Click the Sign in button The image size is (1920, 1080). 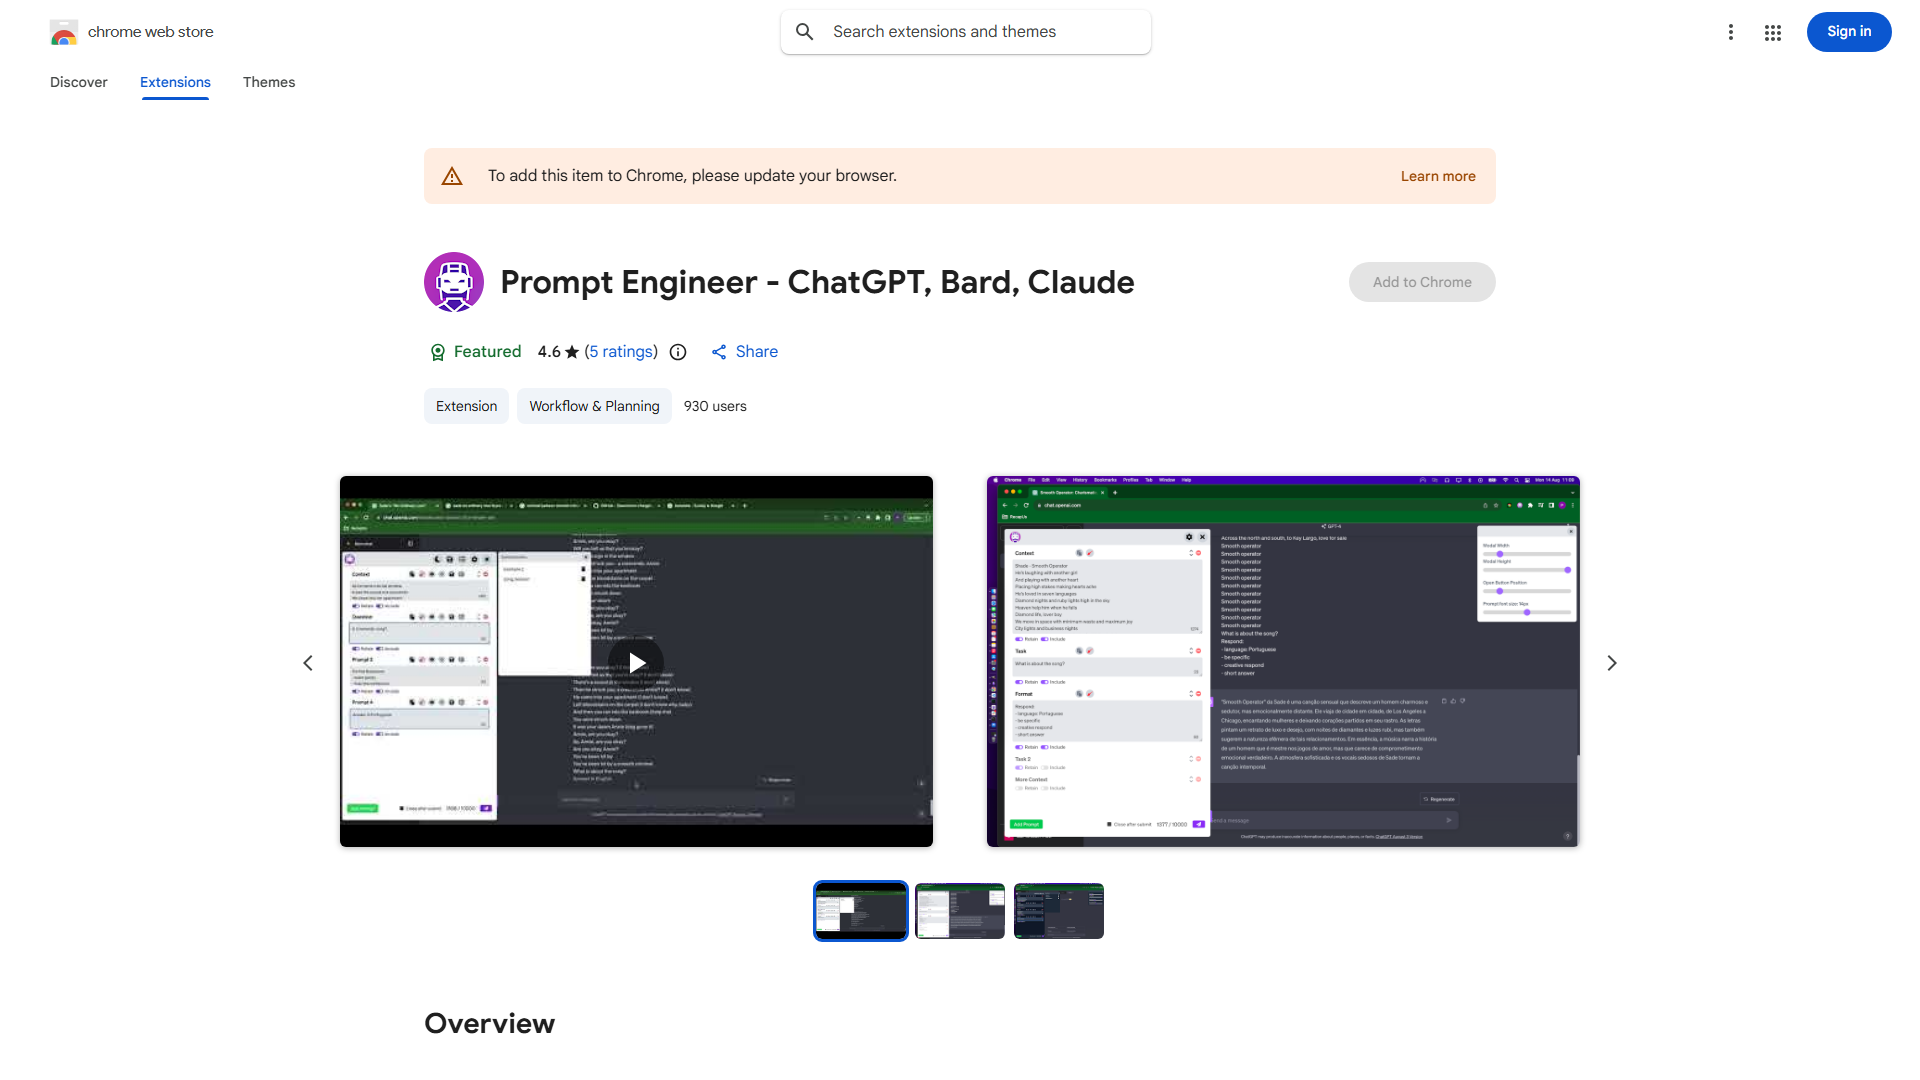point(1848,31)
